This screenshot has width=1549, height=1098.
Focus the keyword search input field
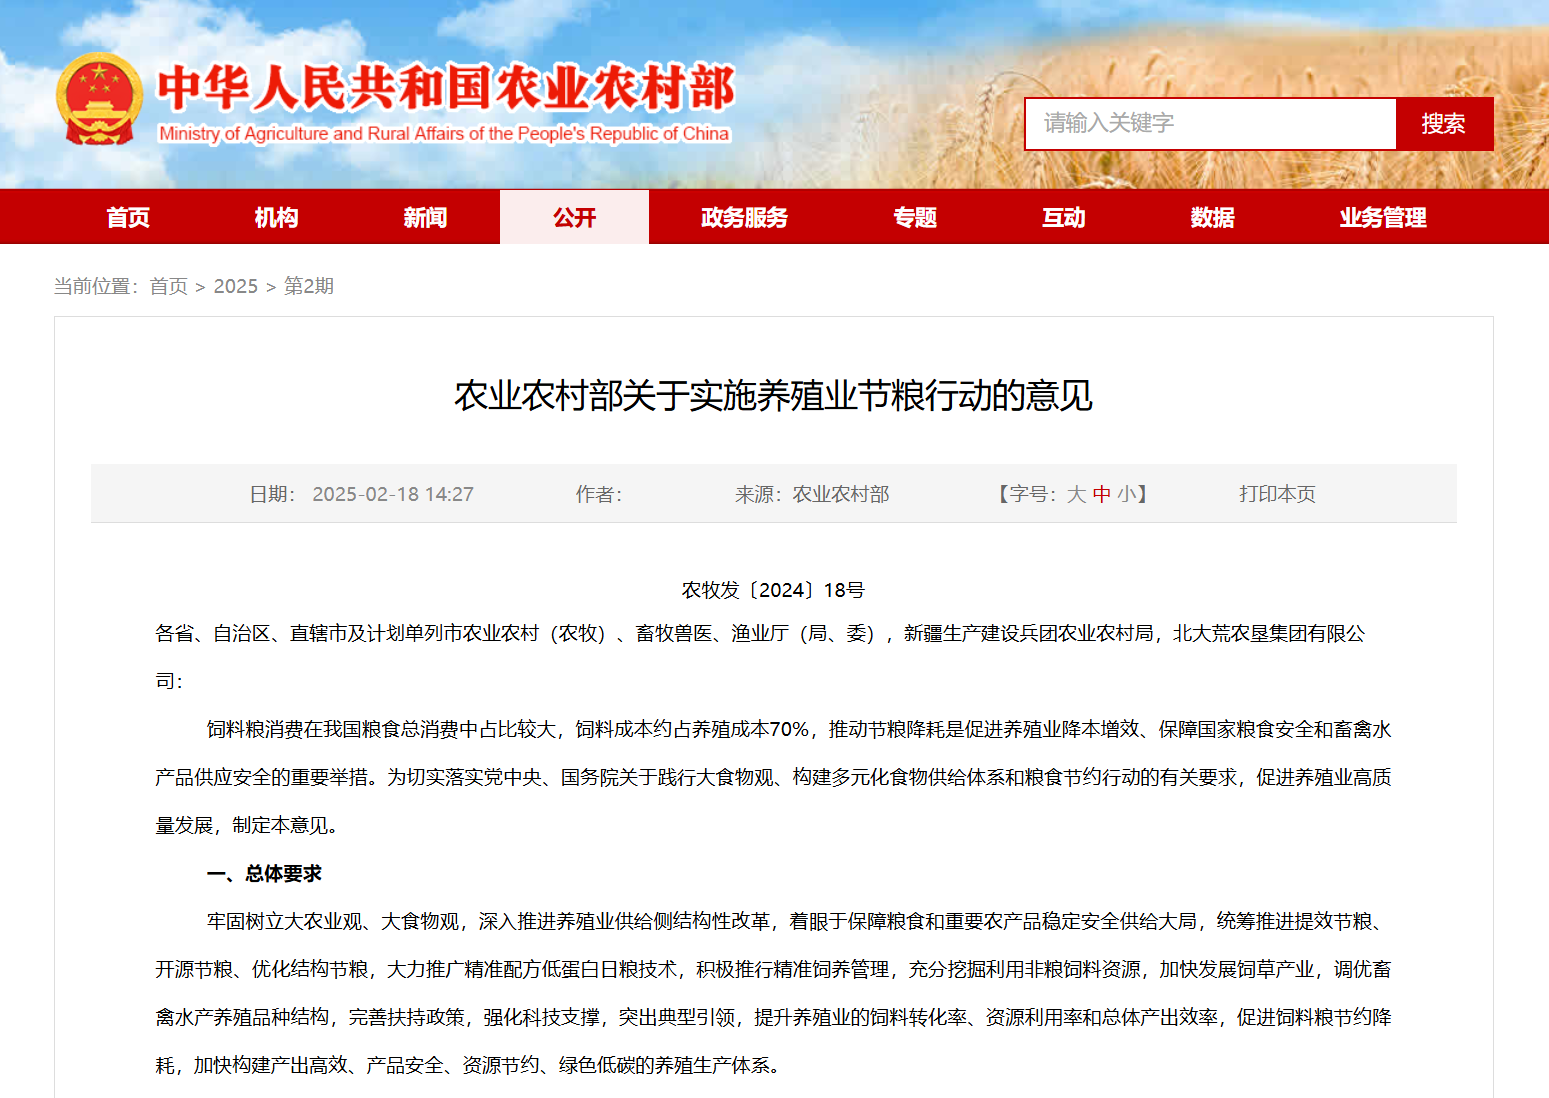point(1210,124)
